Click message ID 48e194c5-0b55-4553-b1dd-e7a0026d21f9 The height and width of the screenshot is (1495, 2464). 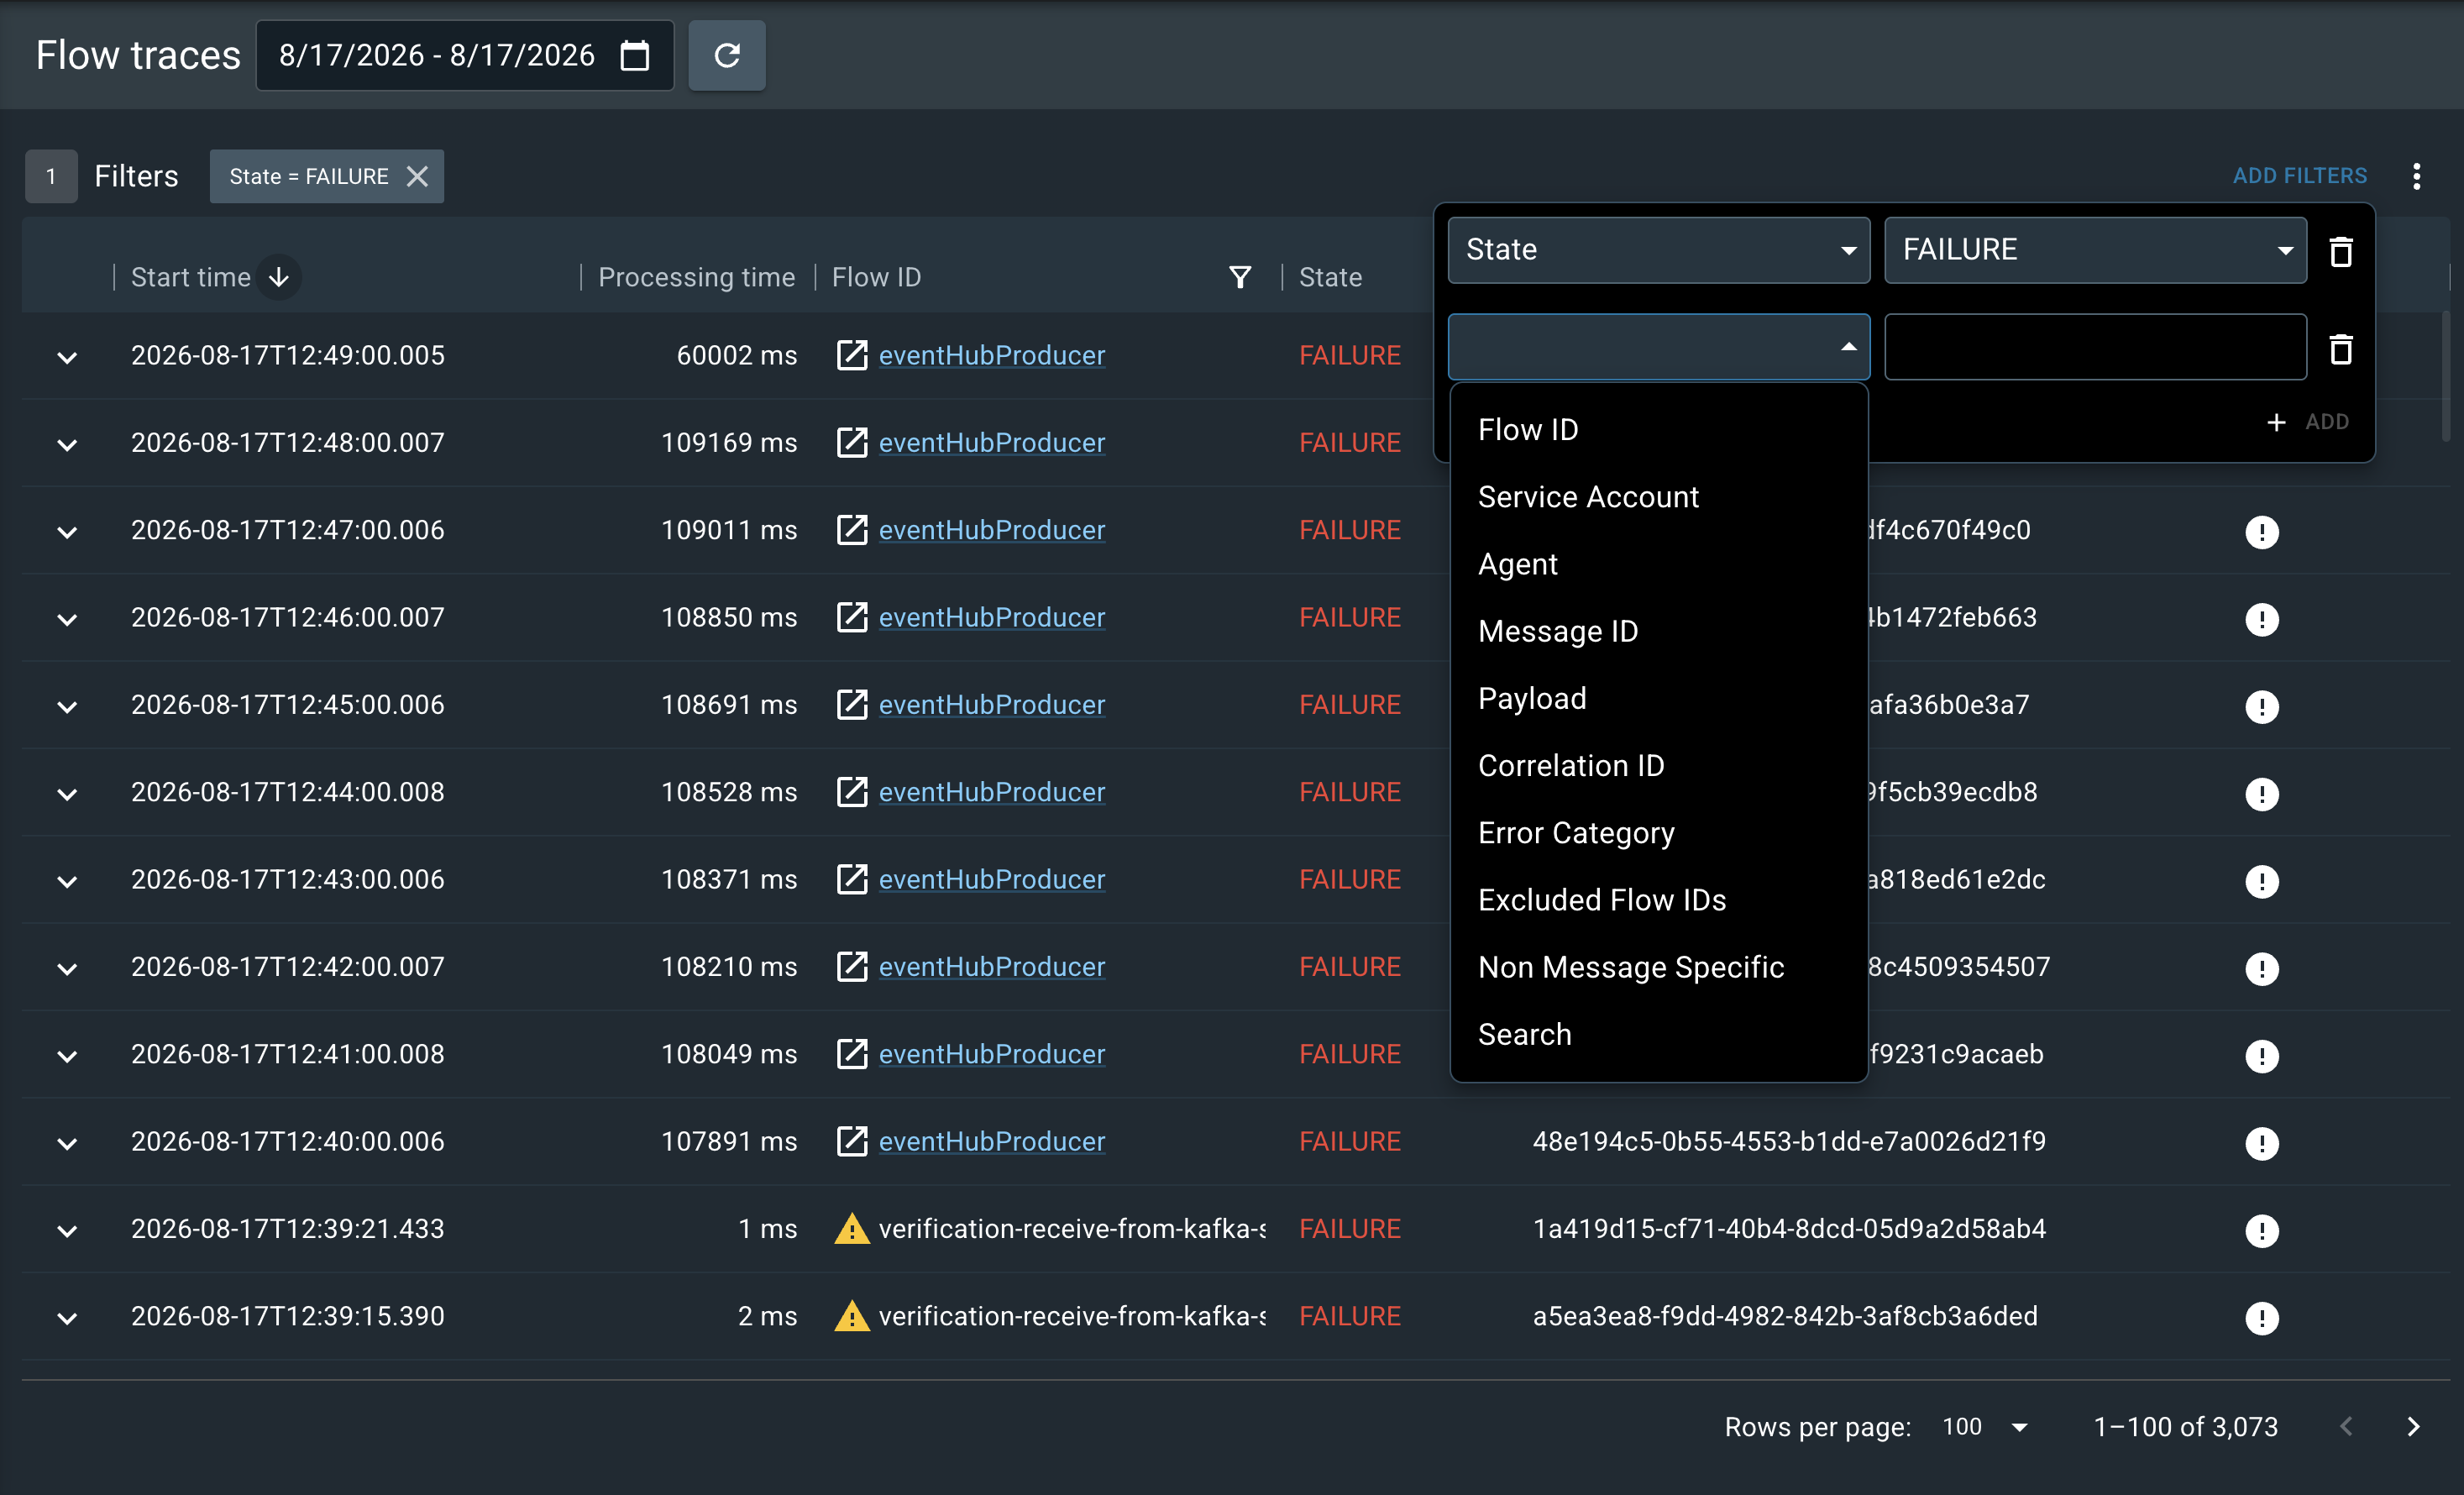[1789, 1141]
